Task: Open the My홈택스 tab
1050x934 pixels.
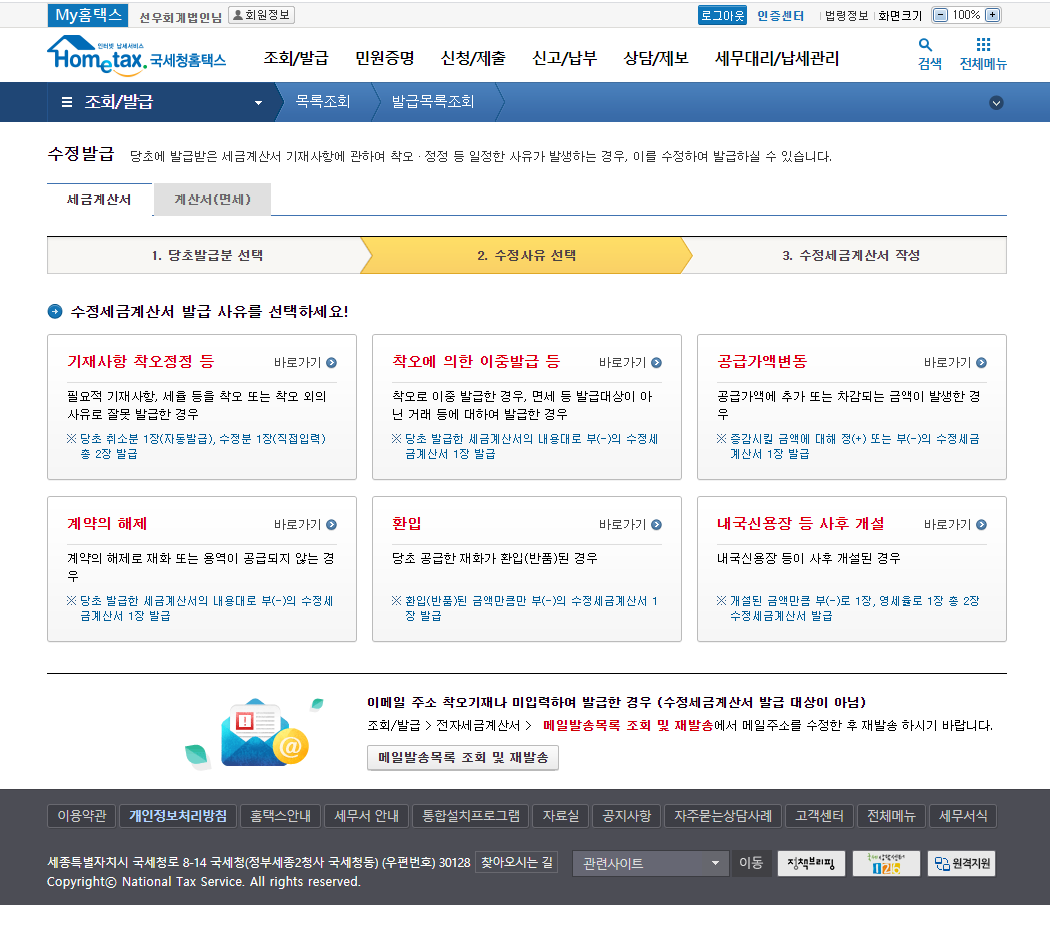Action: point(88,15)
